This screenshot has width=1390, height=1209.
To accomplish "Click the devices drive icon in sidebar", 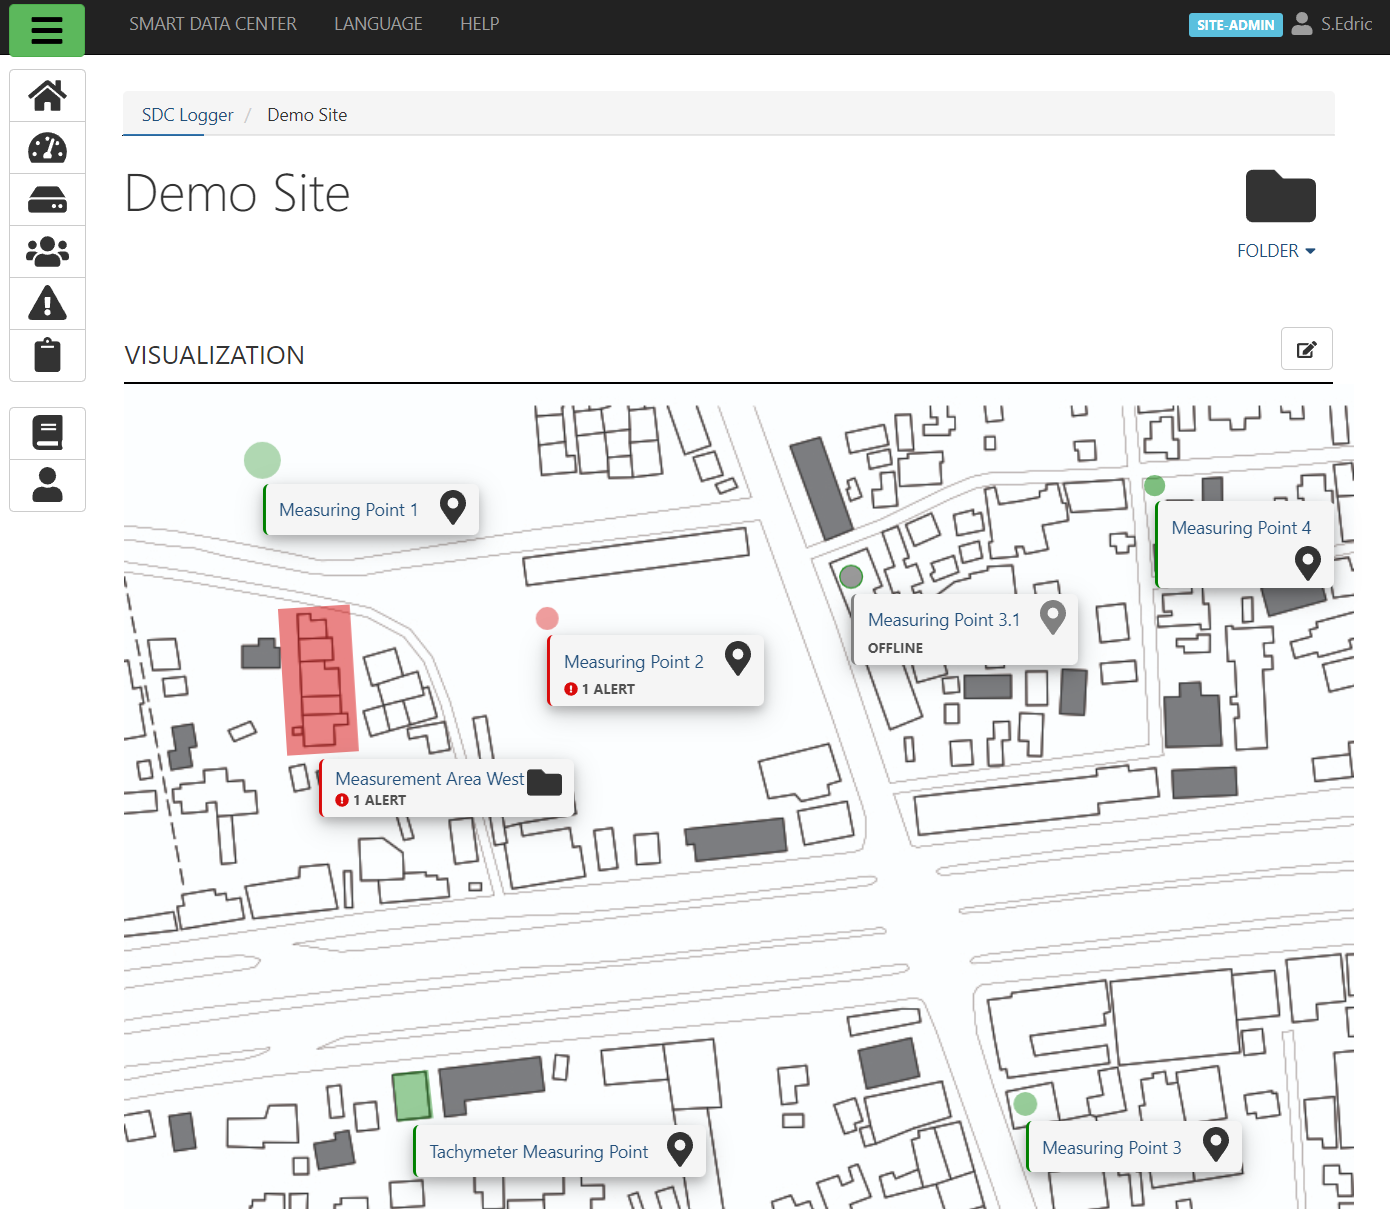I will [47, 200].
